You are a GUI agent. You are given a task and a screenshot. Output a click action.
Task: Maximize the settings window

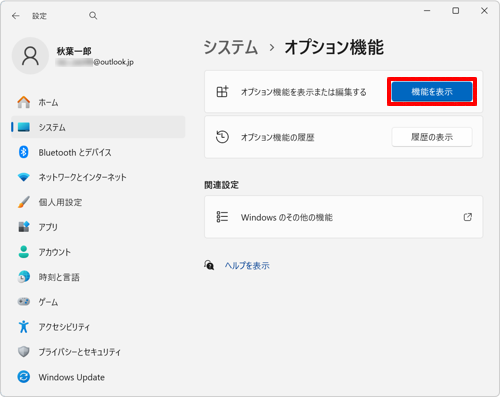pos(455,11)
